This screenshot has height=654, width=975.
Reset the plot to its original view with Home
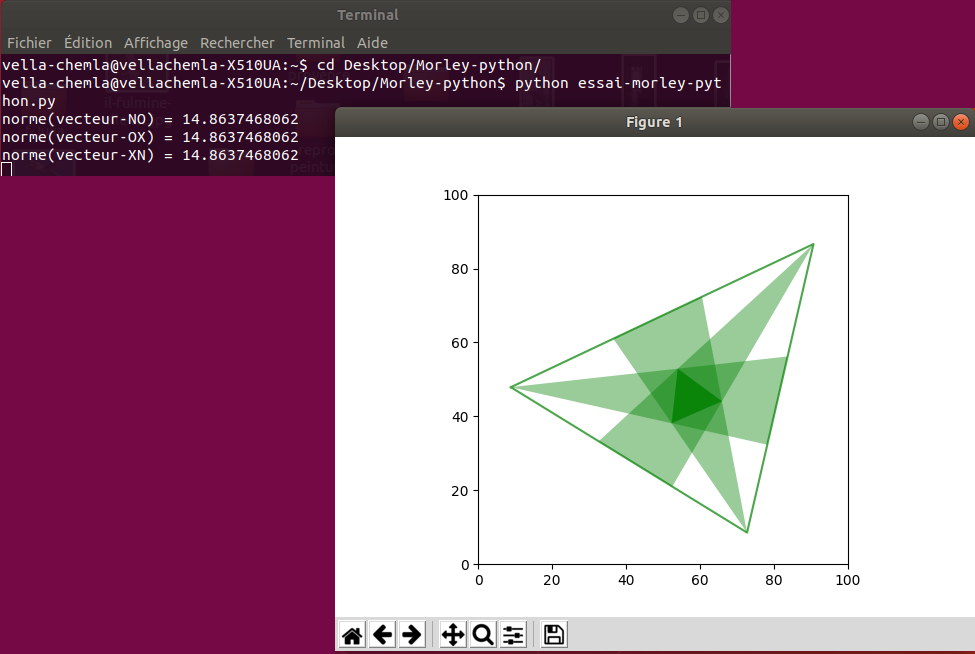pos(352,635)
